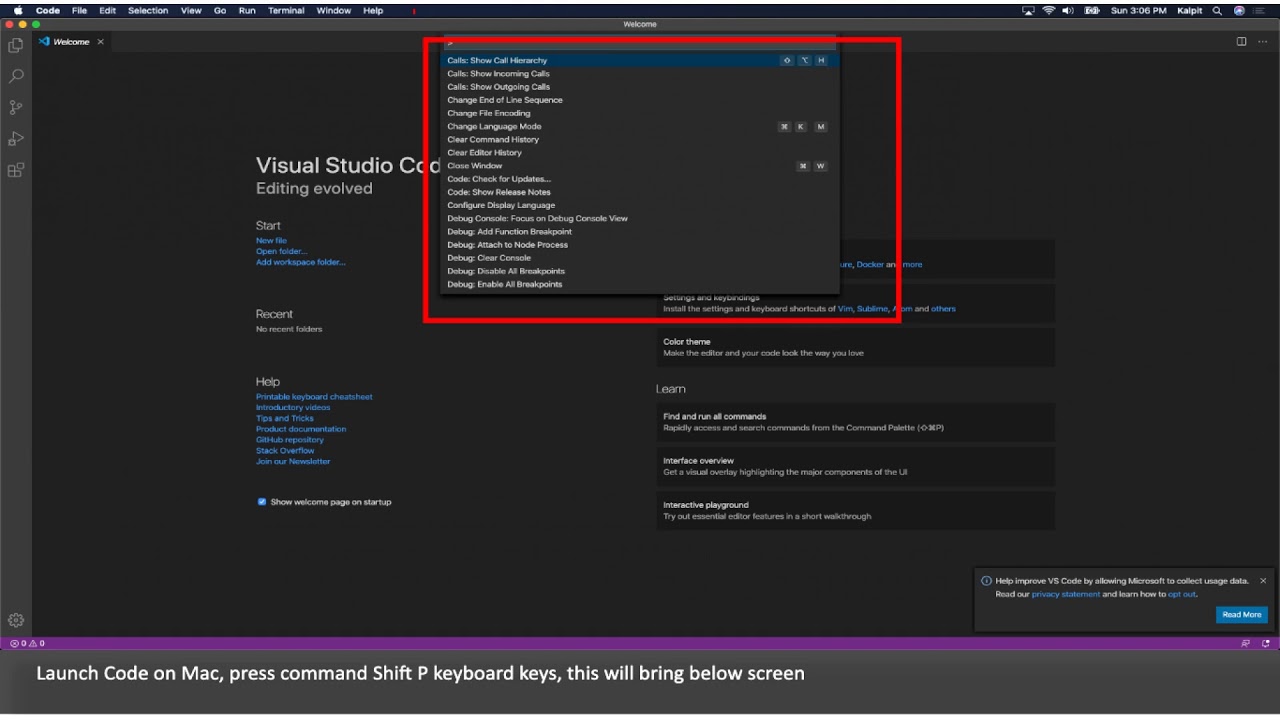Select Change Language Mode command
The image size is (1280, 720).
click(x=639, y=126)
